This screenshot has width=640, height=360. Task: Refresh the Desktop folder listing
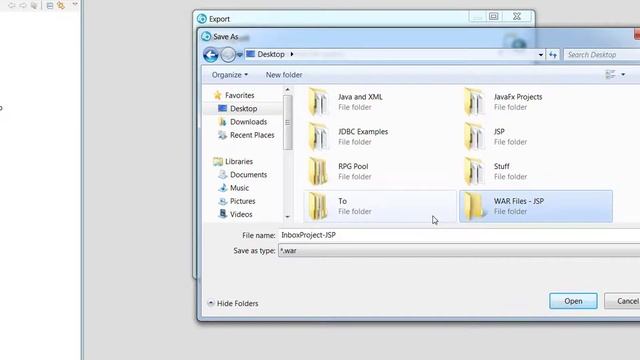[x=553, y=55]
